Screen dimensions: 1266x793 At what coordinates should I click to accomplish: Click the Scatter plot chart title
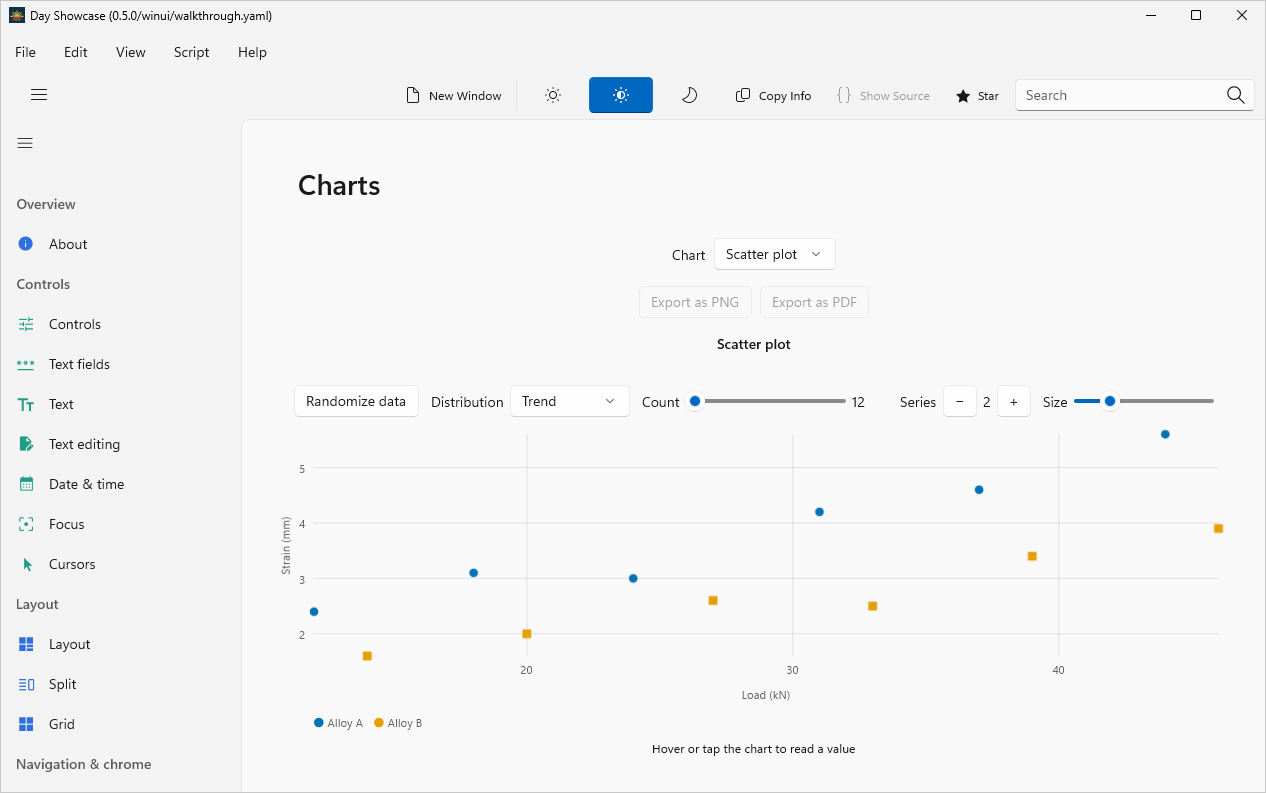754,344
